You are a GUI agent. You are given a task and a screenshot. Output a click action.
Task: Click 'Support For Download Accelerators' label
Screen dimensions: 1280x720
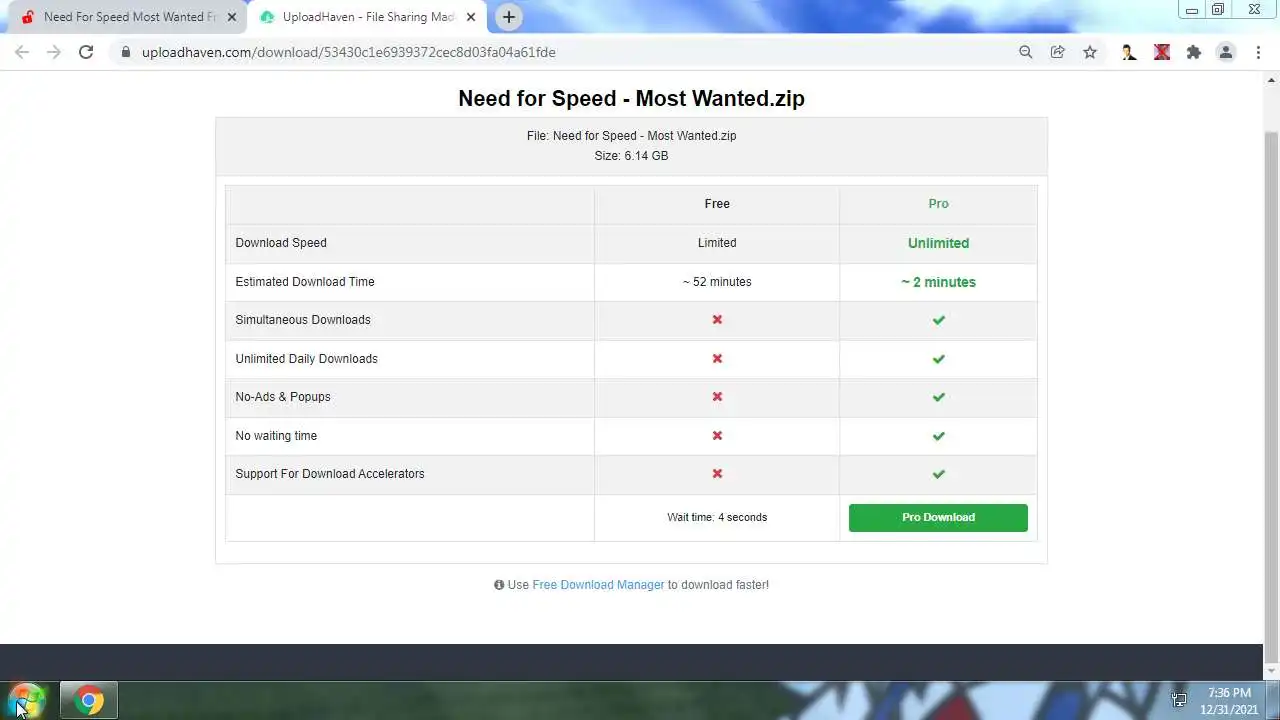(330, 474)
